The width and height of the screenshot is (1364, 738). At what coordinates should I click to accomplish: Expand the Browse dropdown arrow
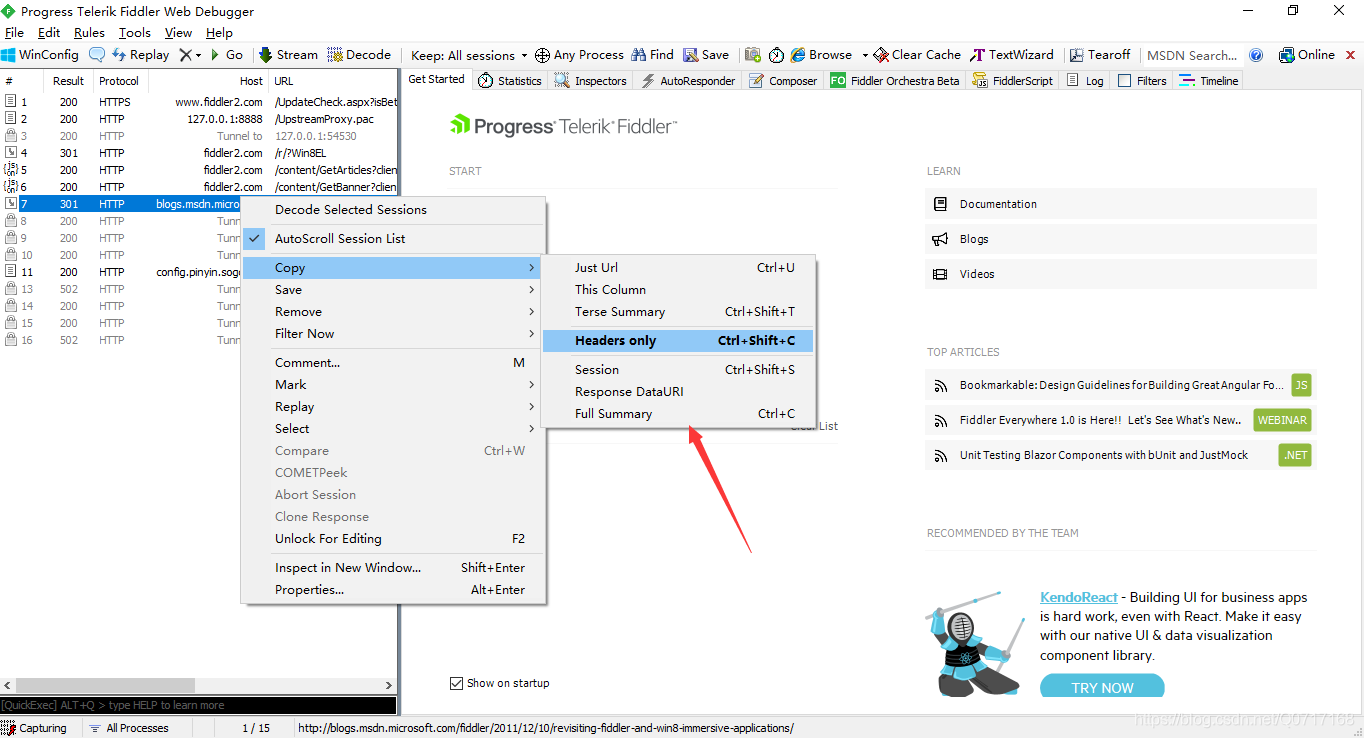[865, 55]
